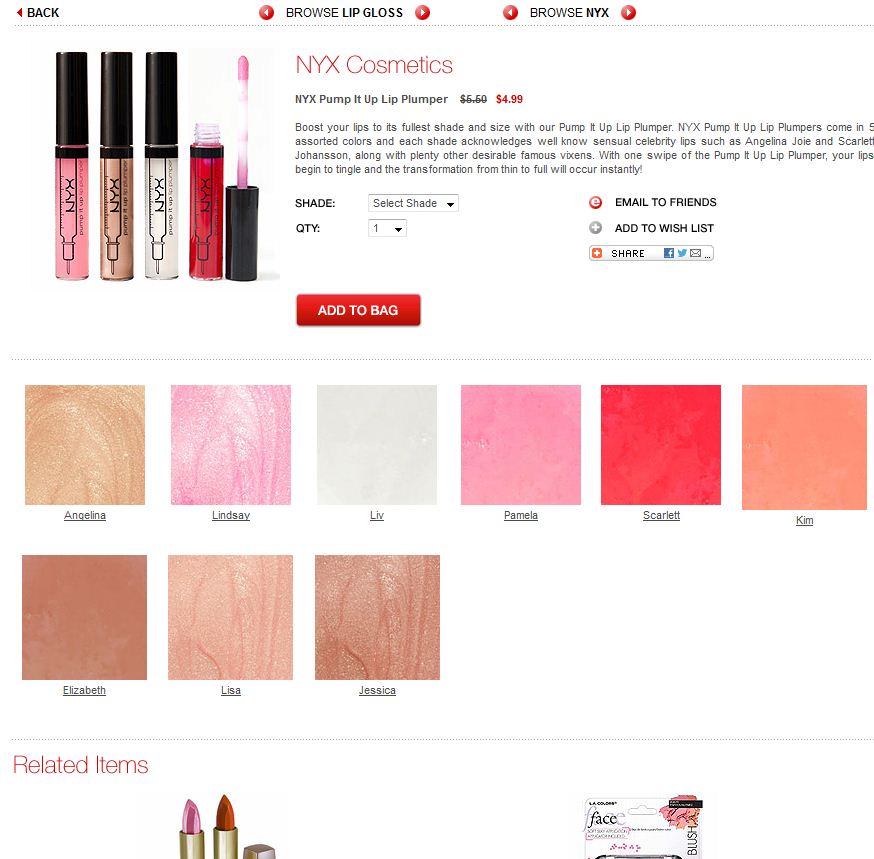
Task: Click the next arrow after Browse Lip Gloss
Action: (423, 12)
